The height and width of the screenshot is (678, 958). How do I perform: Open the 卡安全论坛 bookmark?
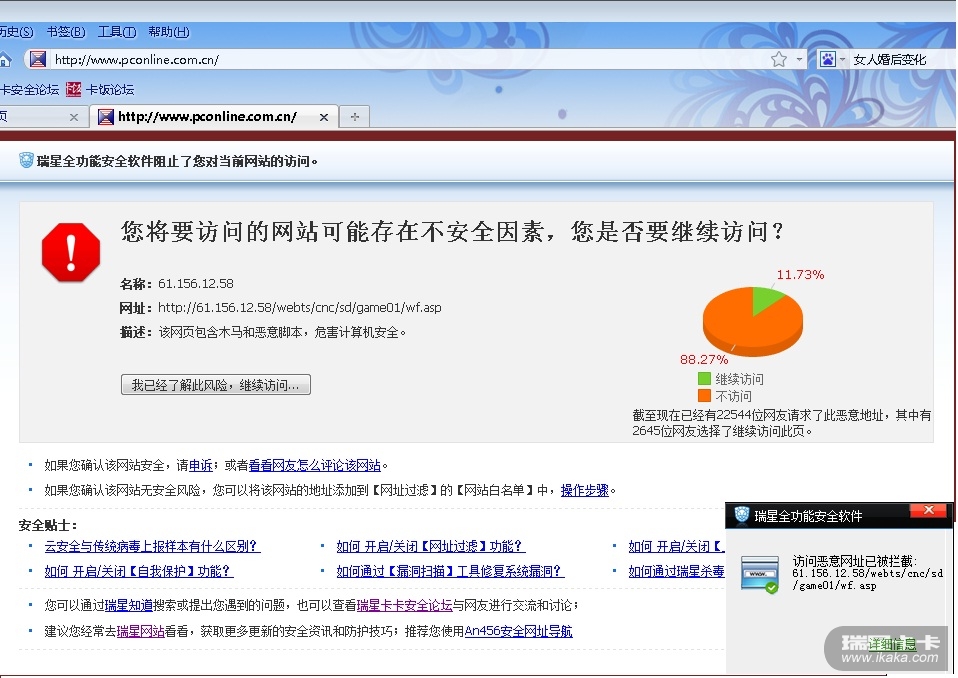[x=29, y=90]
